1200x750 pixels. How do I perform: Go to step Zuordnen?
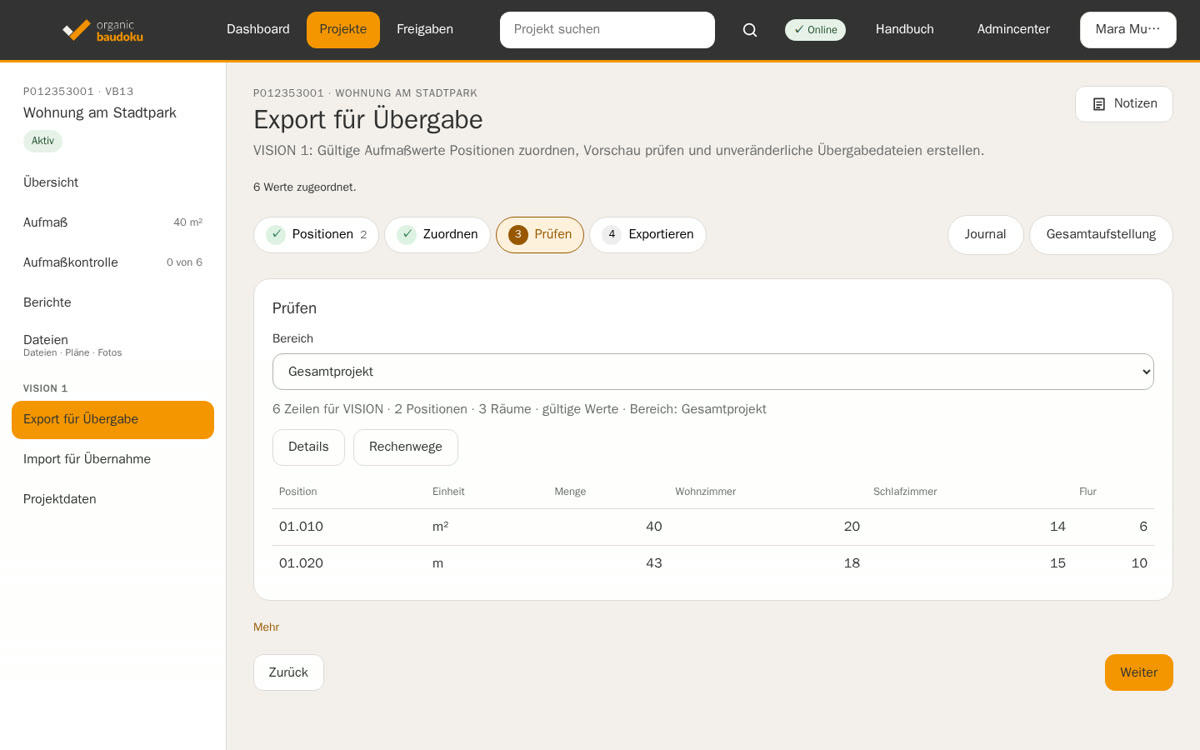point(438,235)
